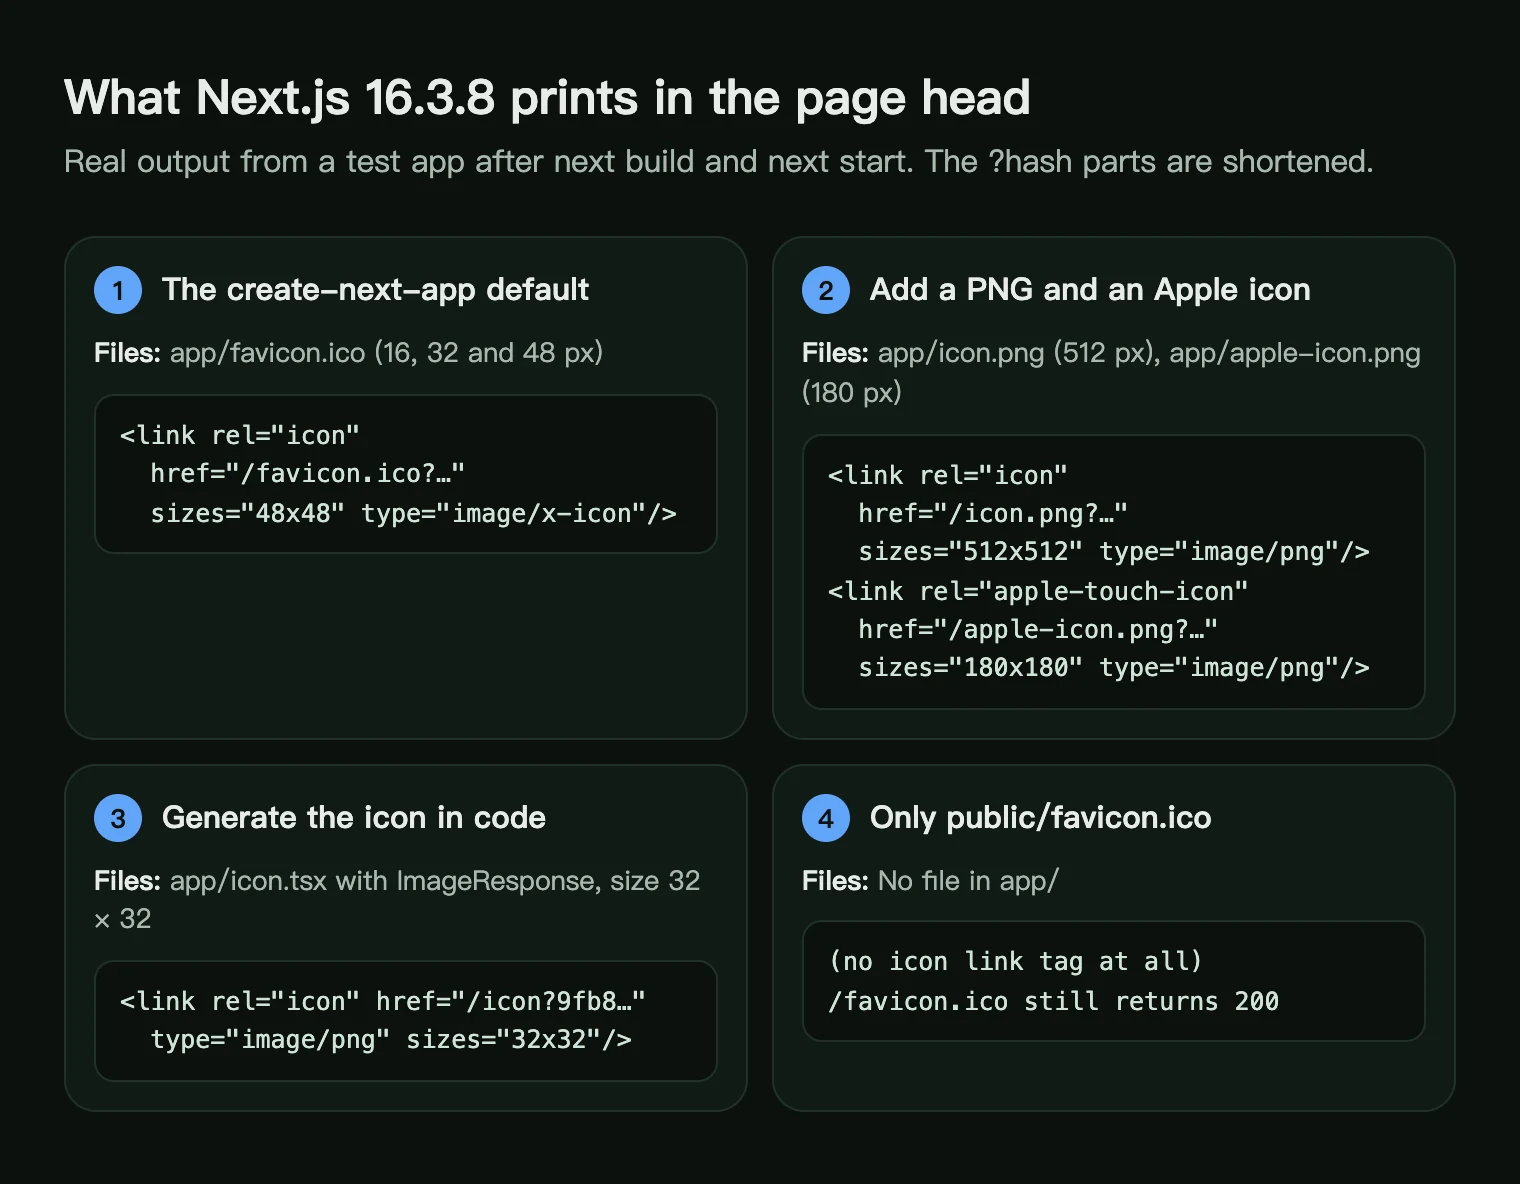Viewport: 1520px width, 1184px height.
Task: Select the text "(no icon link tag at all)"
Action: [x=1015, y=961]
